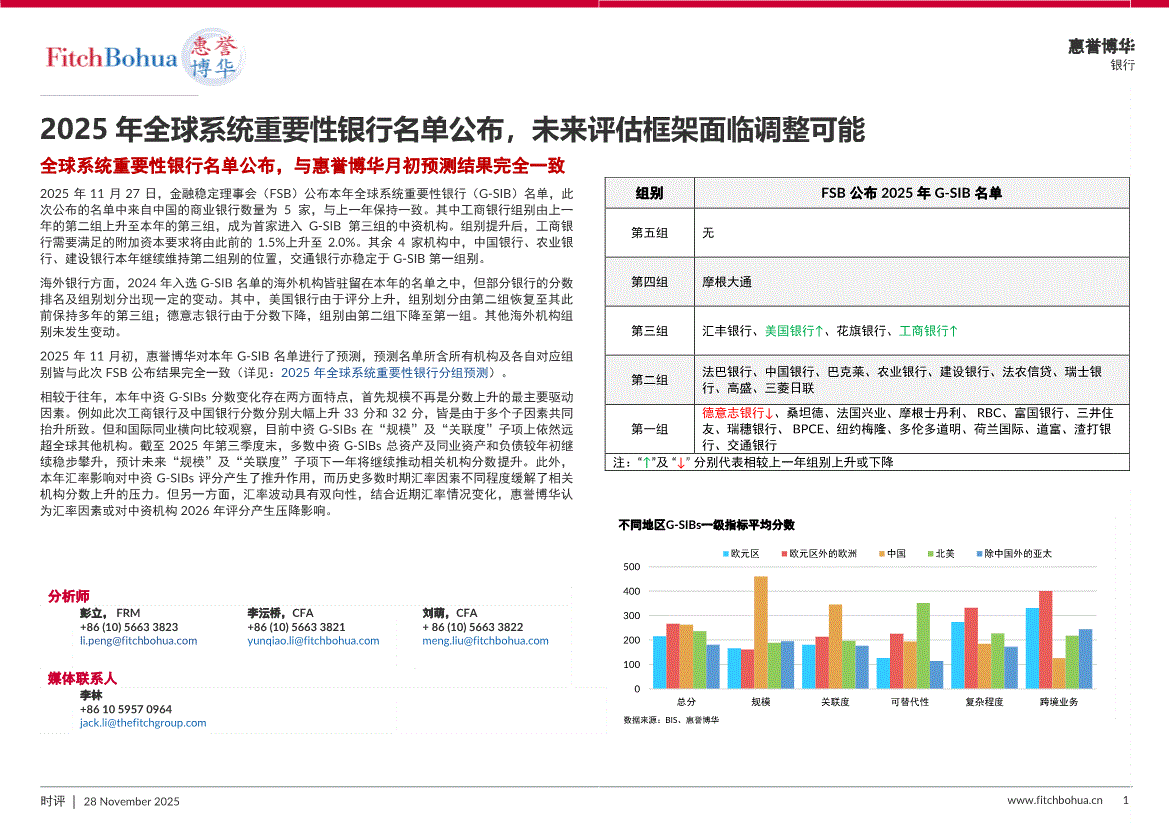The height and width of the screenshot is (826, 1169).
Task: Click email link yunqiao.li@fitchbohua.com
Action: [313, 641]
